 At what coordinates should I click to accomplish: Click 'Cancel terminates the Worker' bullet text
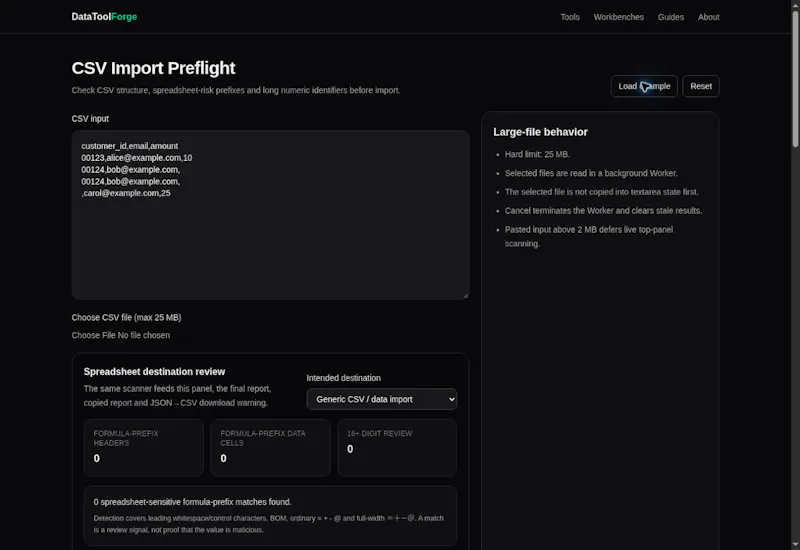click(603, 211)
